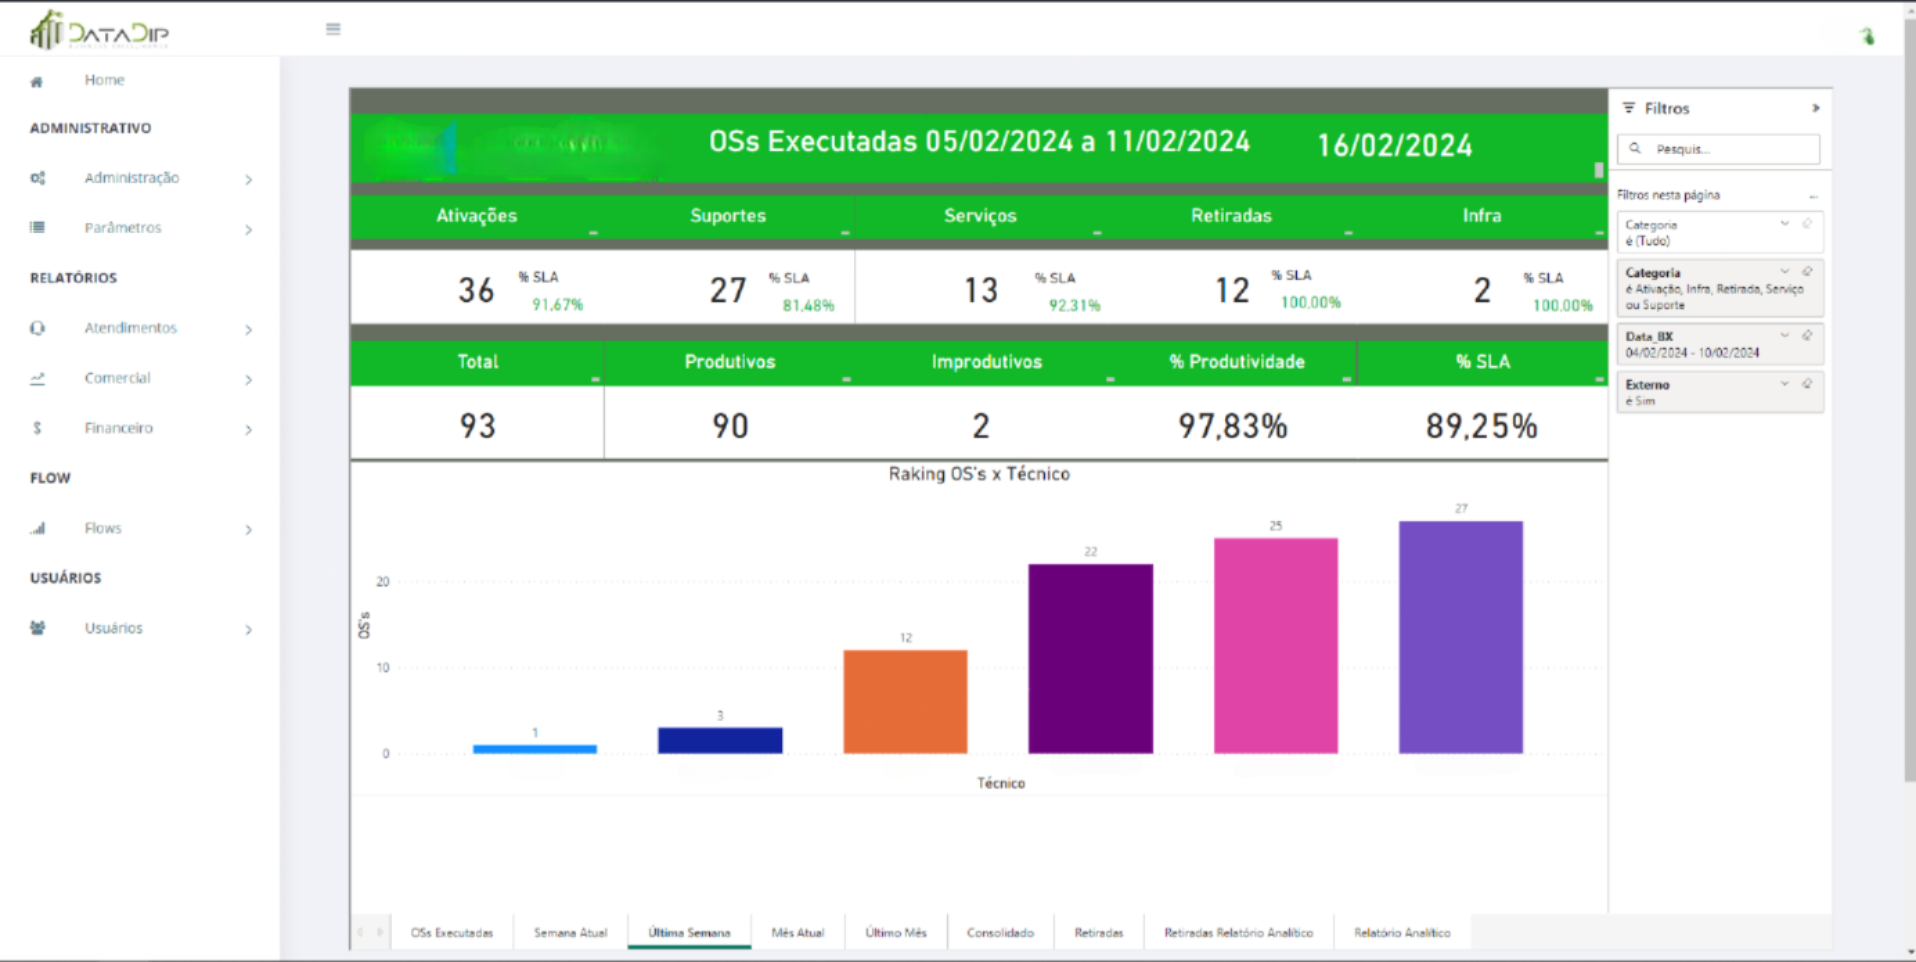
Task: Switch to the Consolidado tab
Action: click(x=1000, y=932)
